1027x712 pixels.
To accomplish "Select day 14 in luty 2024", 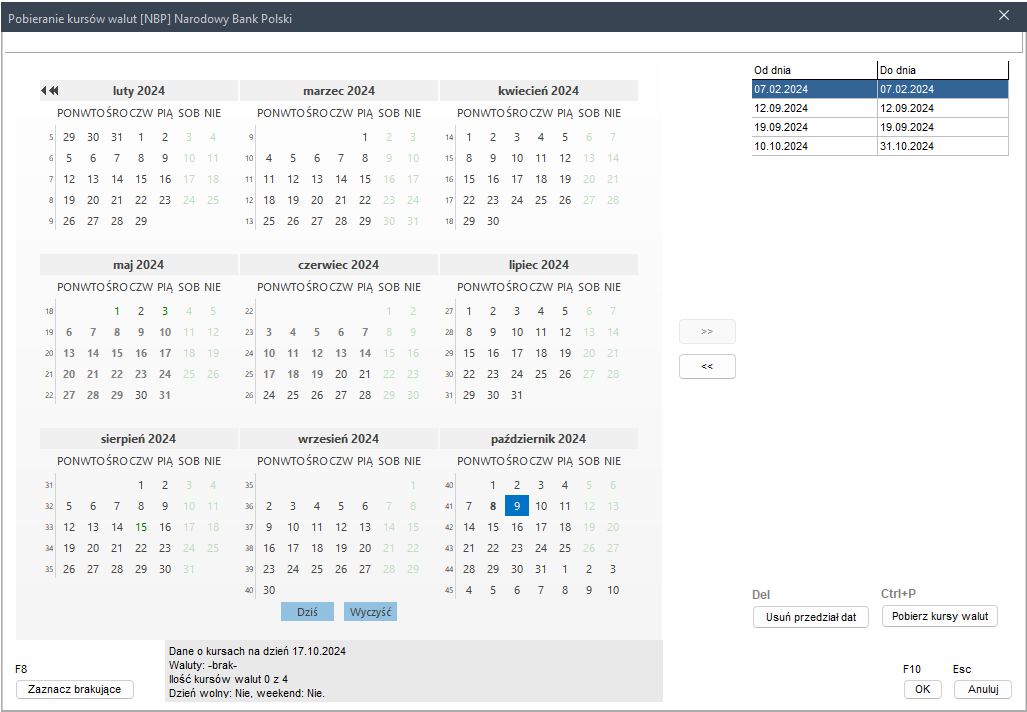I will (x=117, y=179).
